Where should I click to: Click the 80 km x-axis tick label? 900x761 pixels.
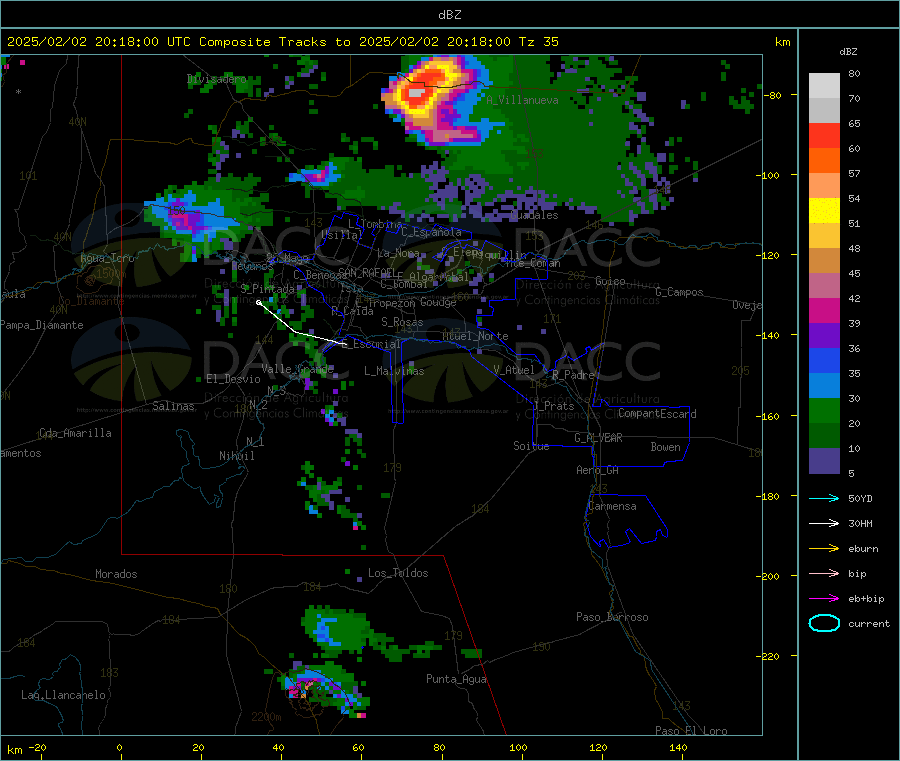click(x=439, y=748)
